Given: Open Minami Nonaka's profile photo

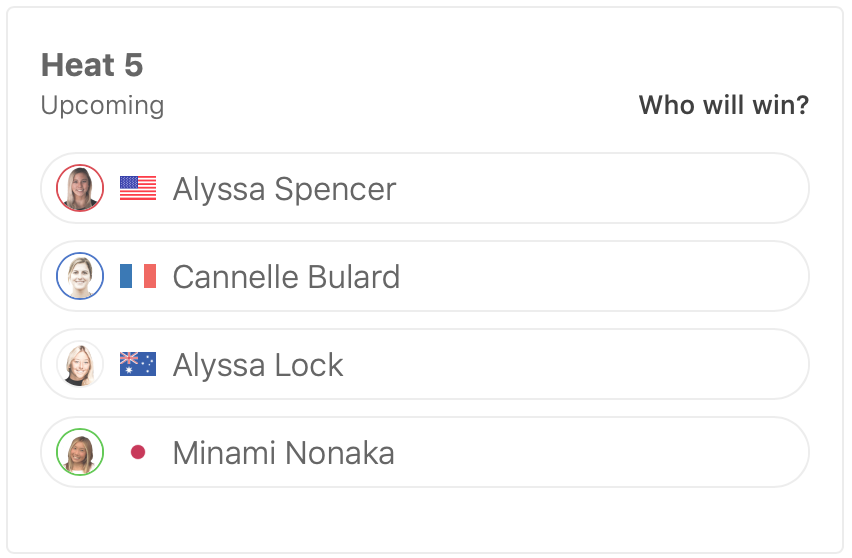Looking at the screenshot, I should click(x=80, y=452).
